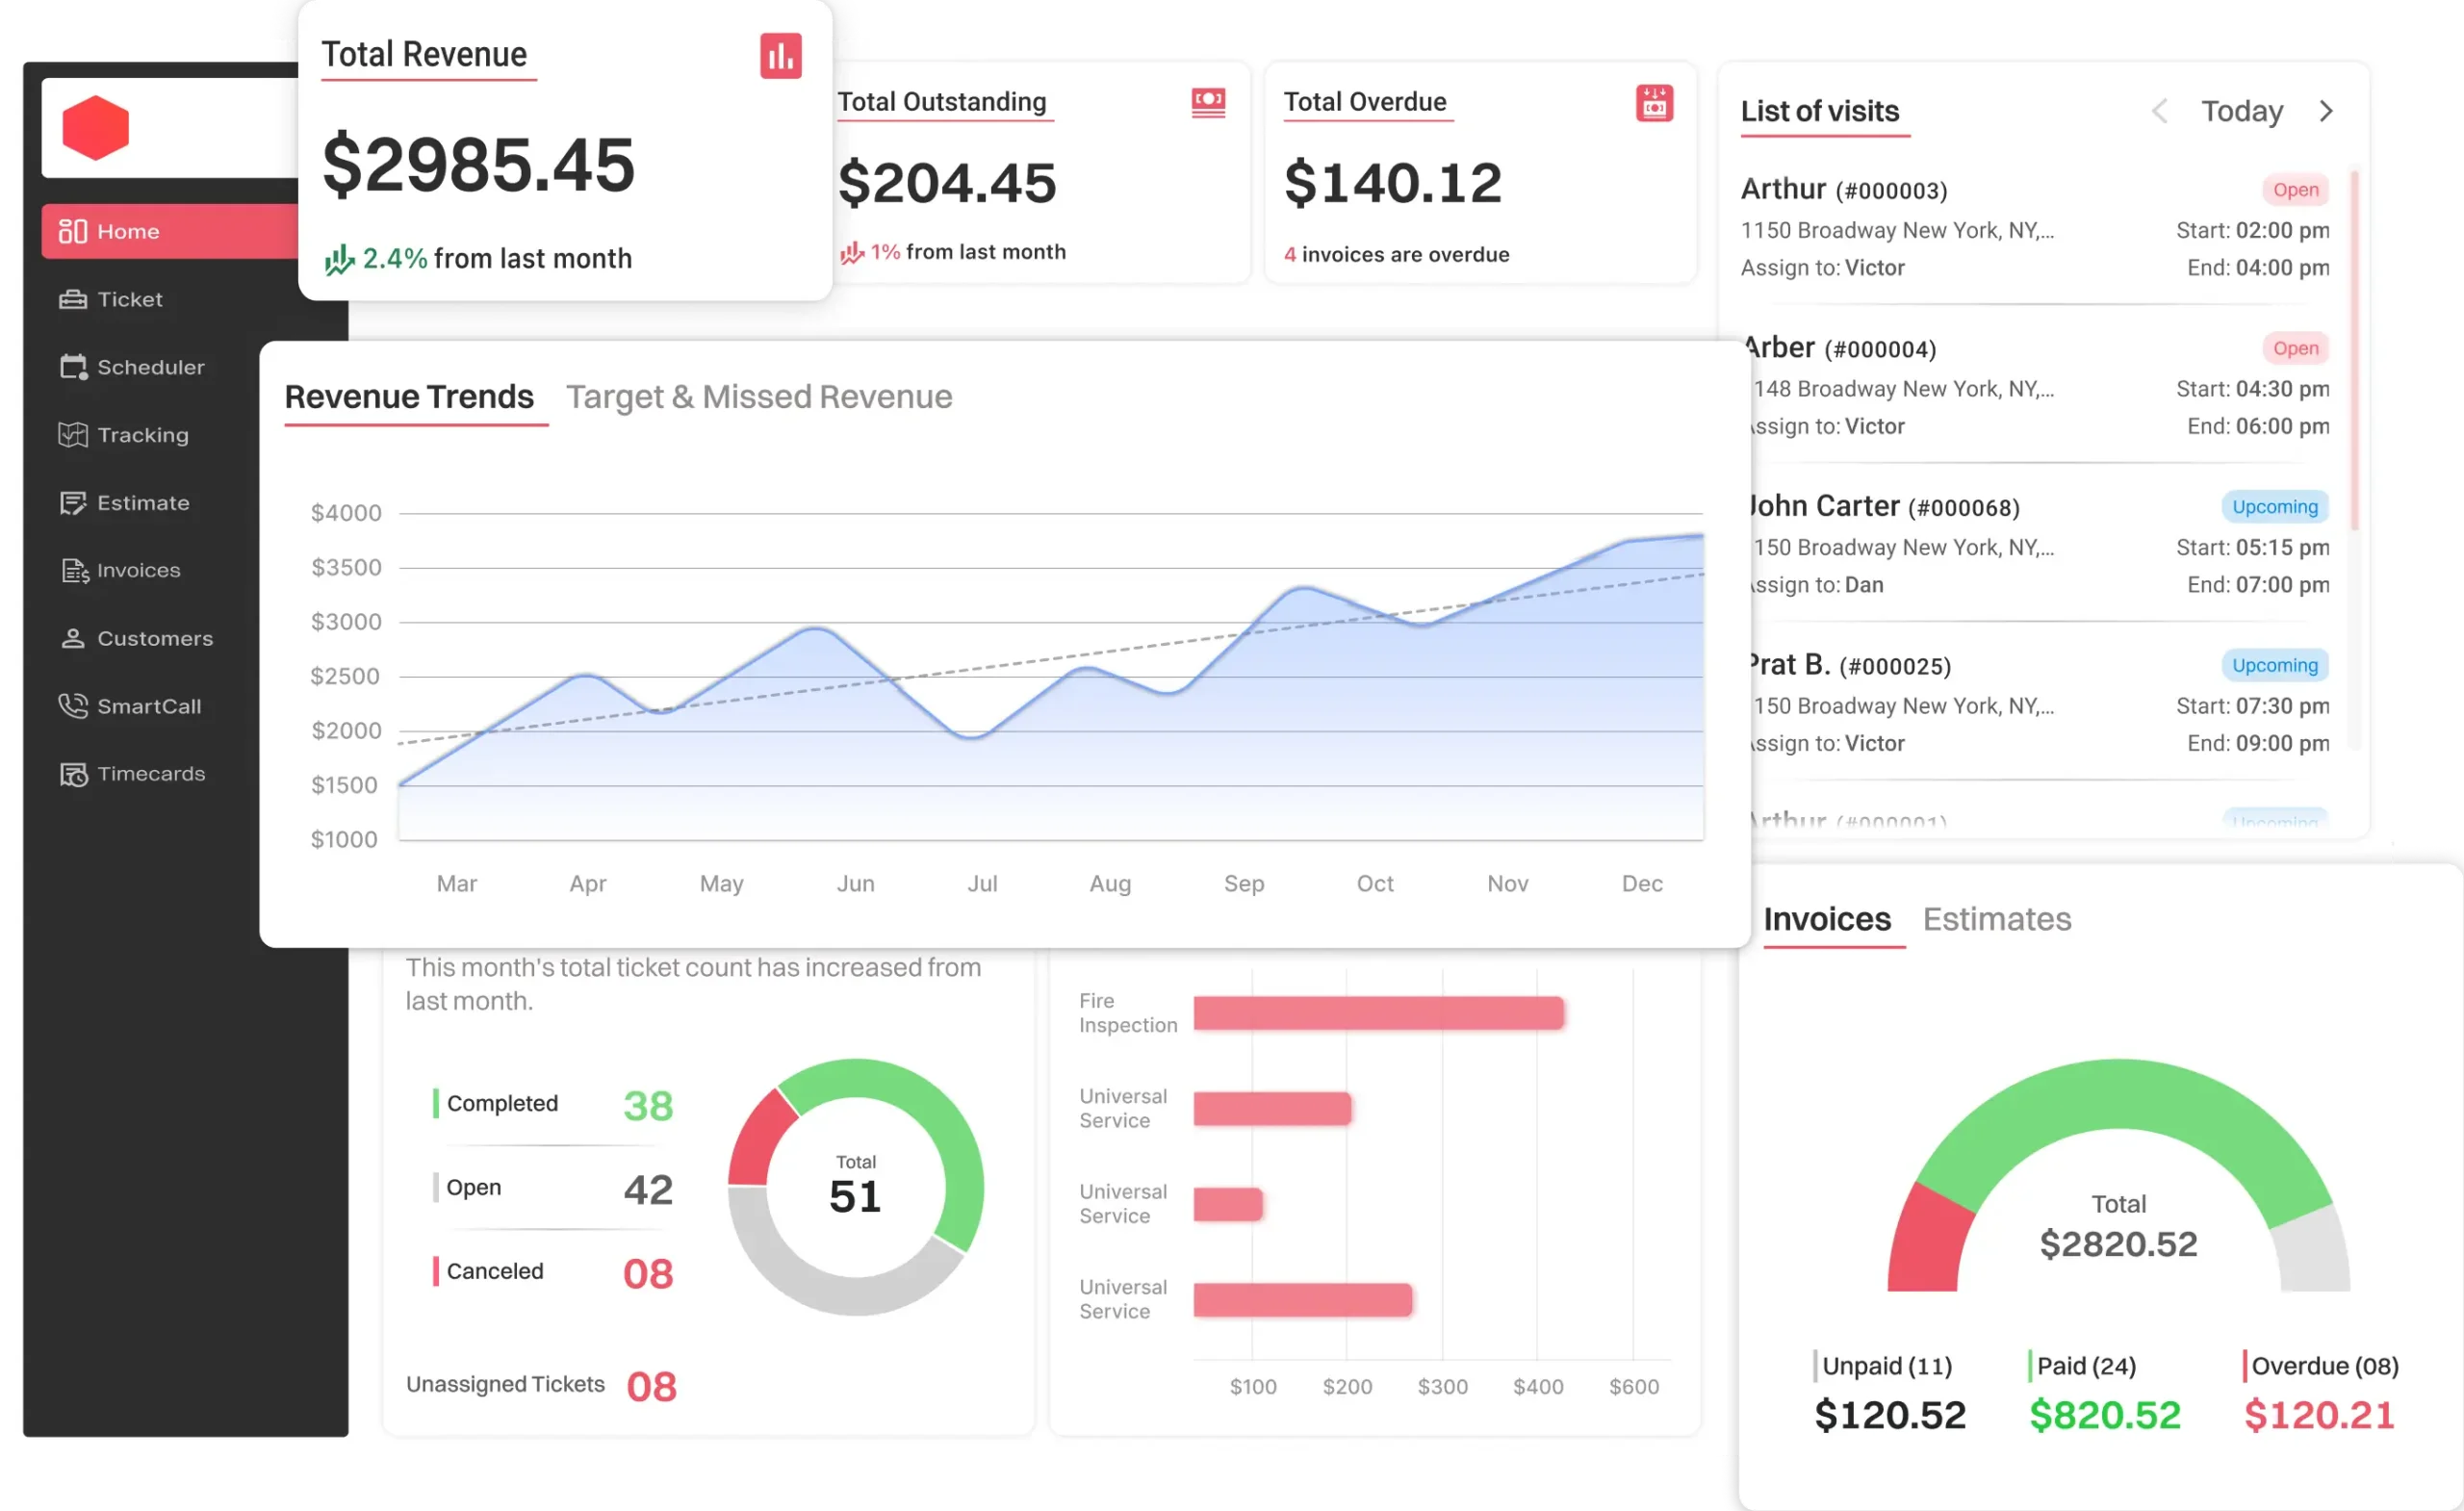This screenshot has width=2464, height=1511.
Task: Click the Fire Inspection bar
Action: [x=1378, y=1014]
